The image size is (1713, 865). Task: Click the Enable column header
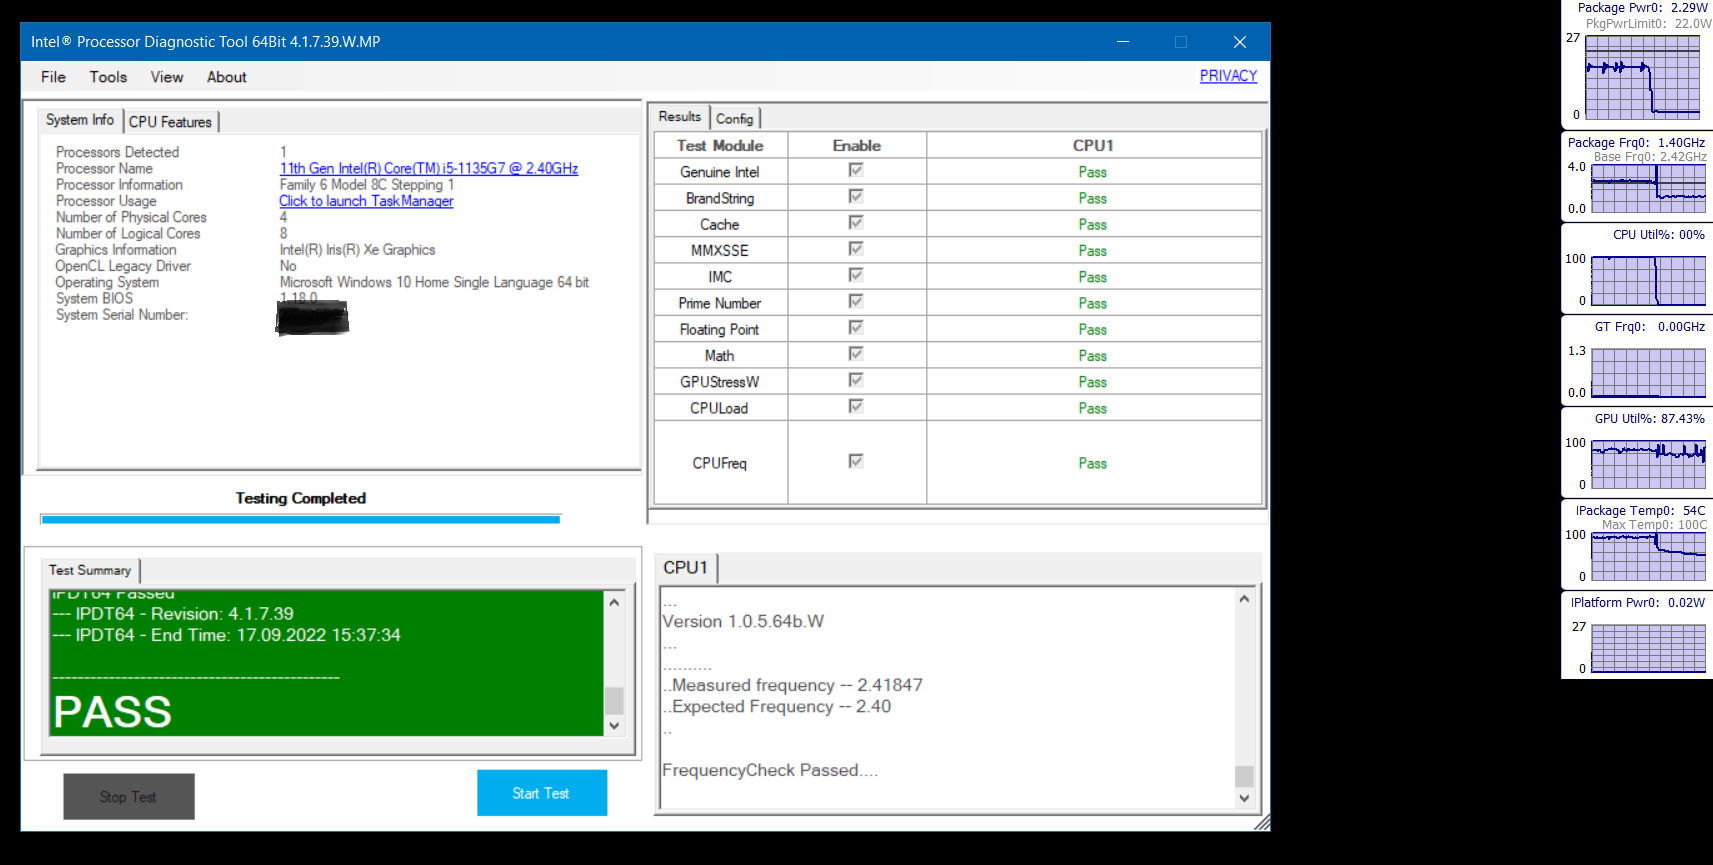tap(857, 145)
